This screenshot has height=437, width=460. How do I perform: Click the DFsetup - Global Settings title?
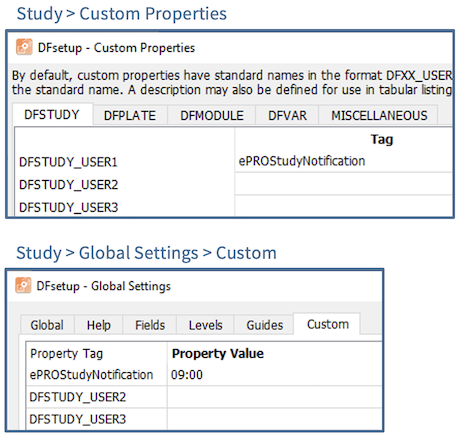coord(104,286)
